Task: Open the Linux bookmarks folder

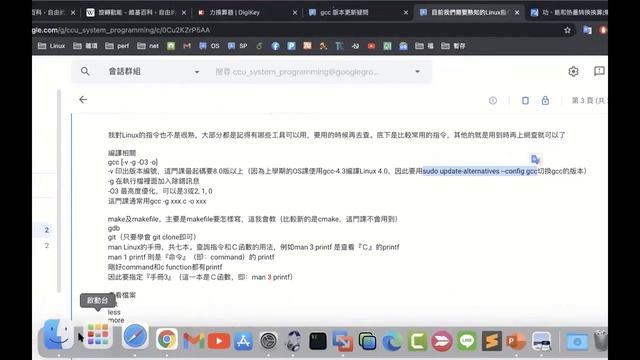Action: tap(51, 46)
